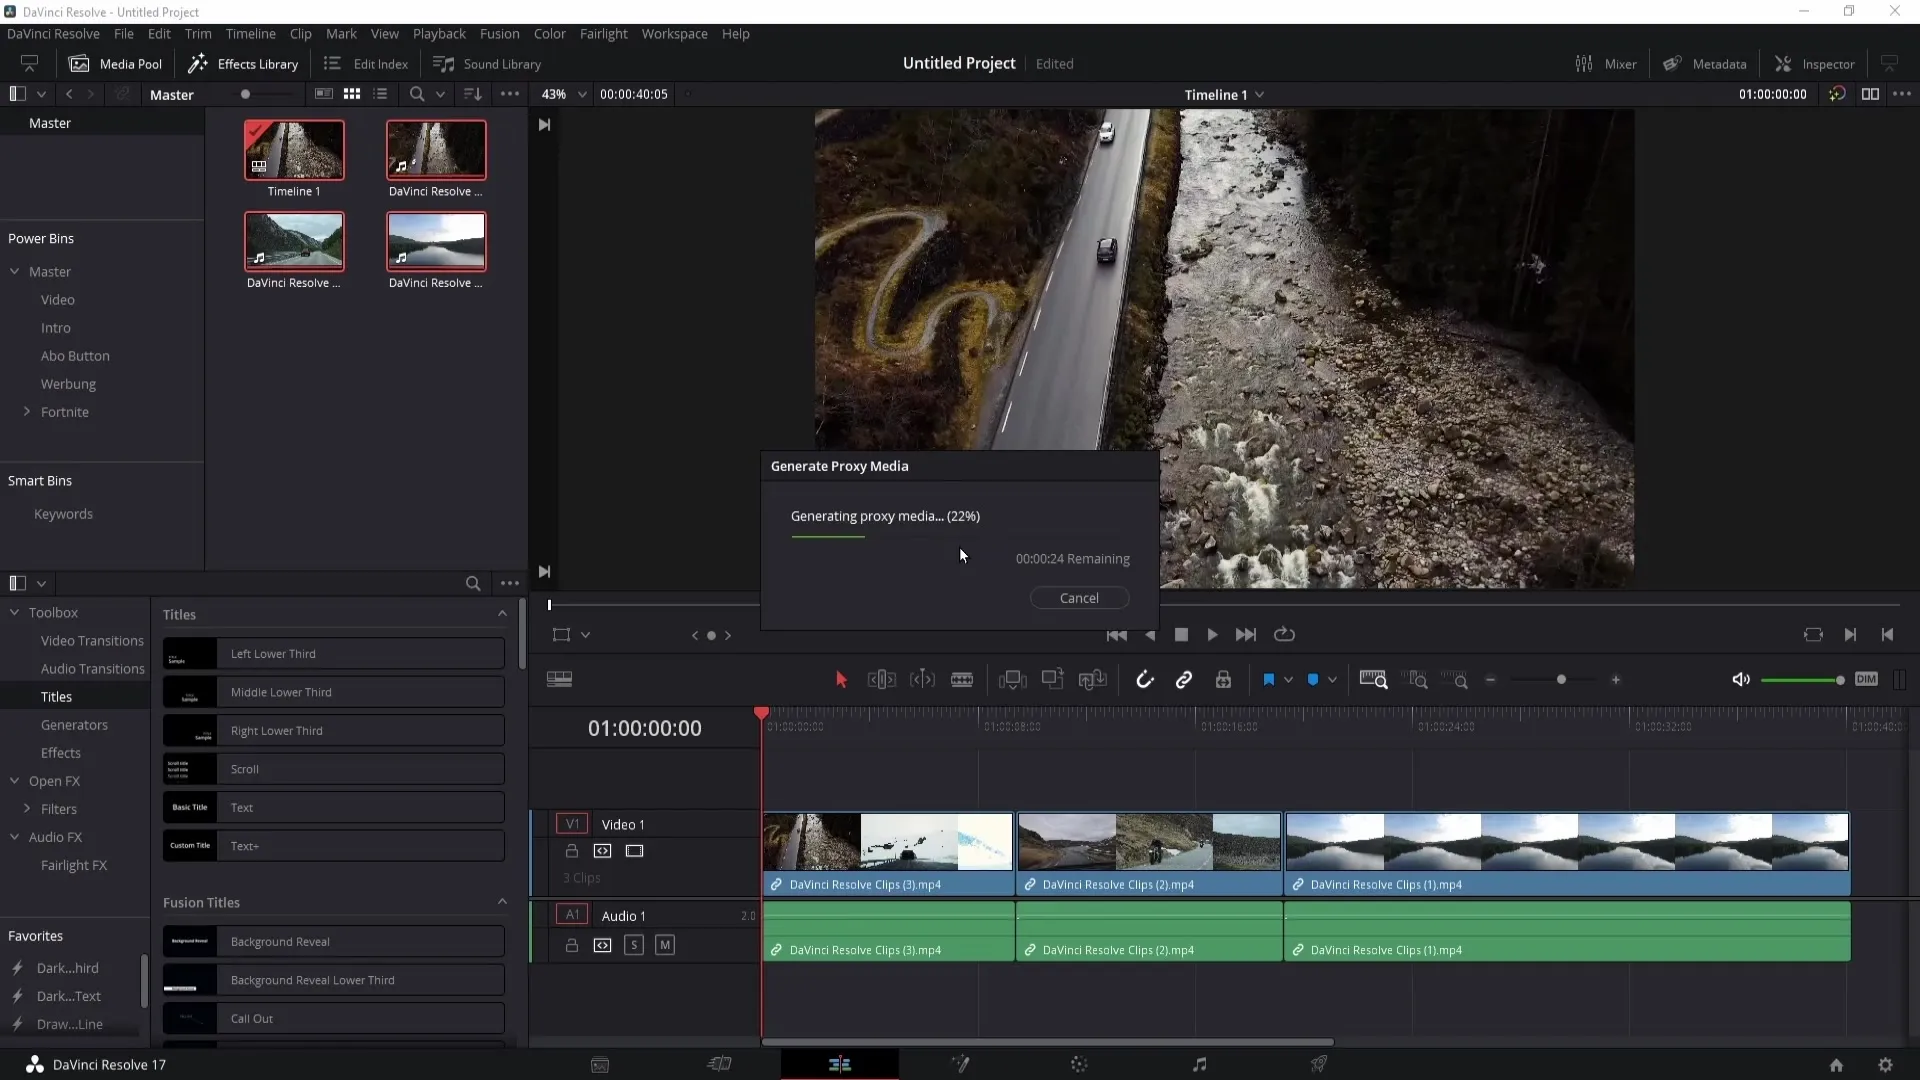Toggle Linked Selection chain icon
Image resolution: width=1920 pixels, height=1080 pixels.
[x=1184, y=680]
